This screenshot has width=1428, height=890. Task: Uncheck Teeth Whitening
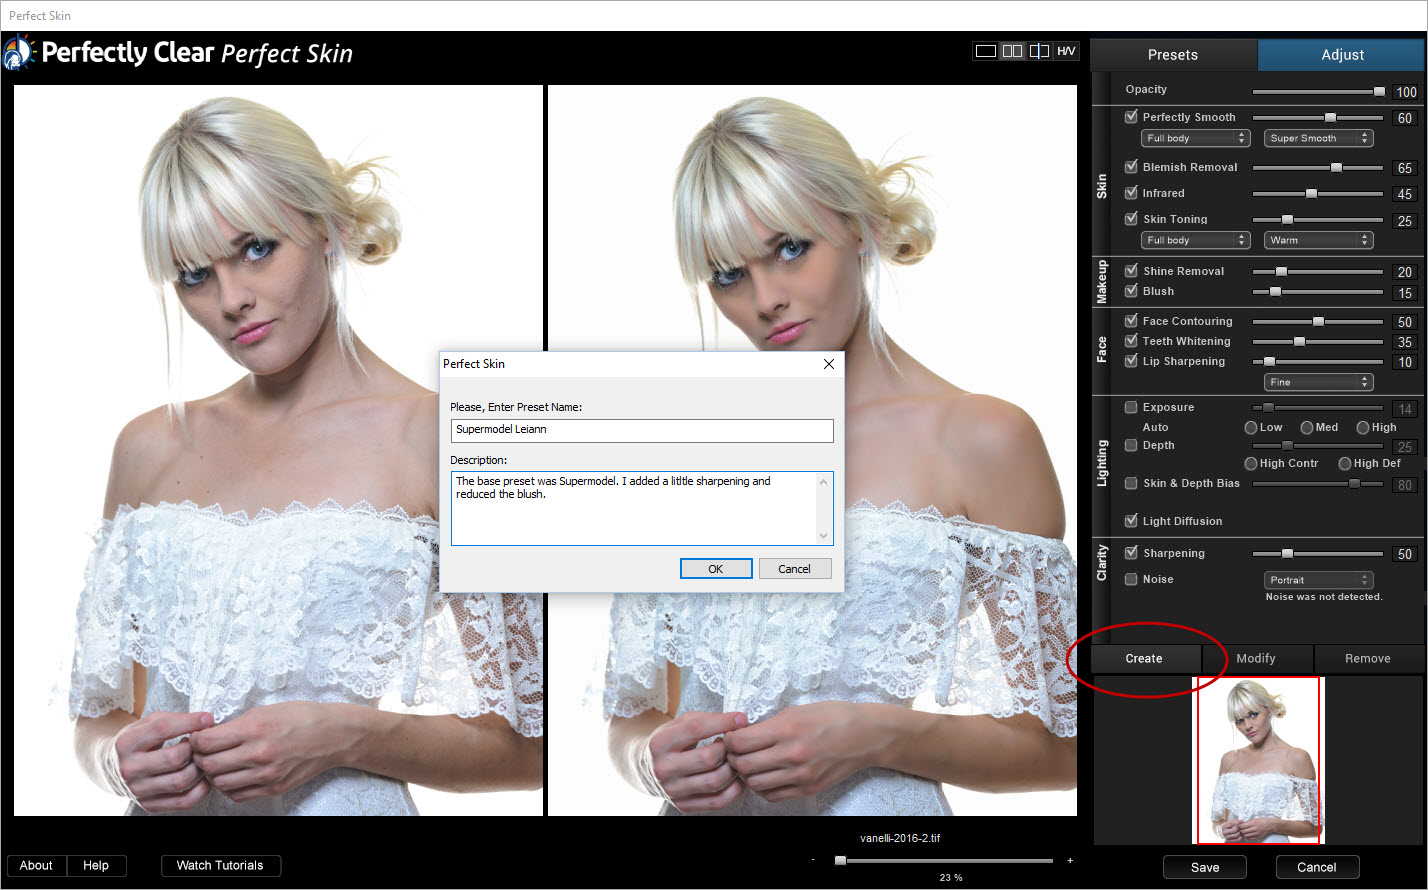[1131, 341]
